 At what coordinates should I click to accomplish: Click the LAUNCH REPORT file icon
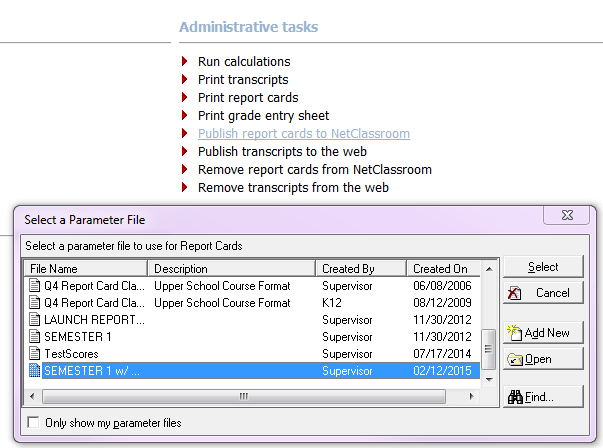35,319
